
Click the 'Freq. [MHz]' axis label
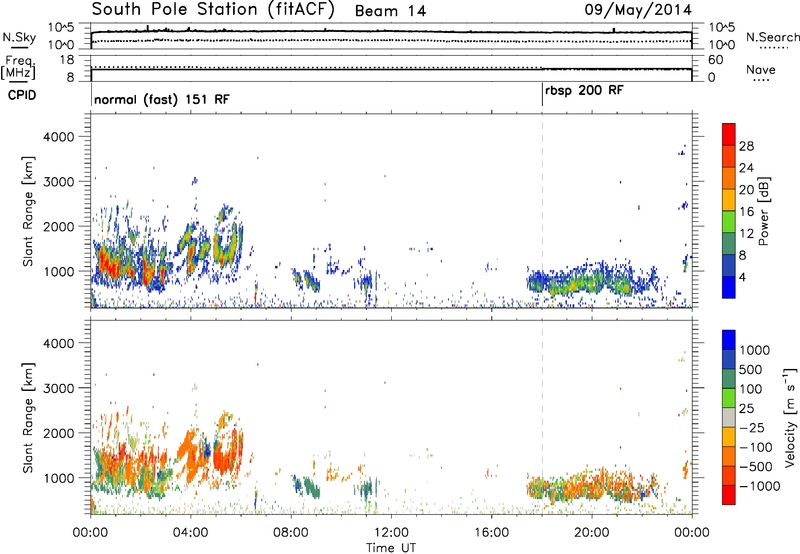pyautogui.click(x=19, y=68)
